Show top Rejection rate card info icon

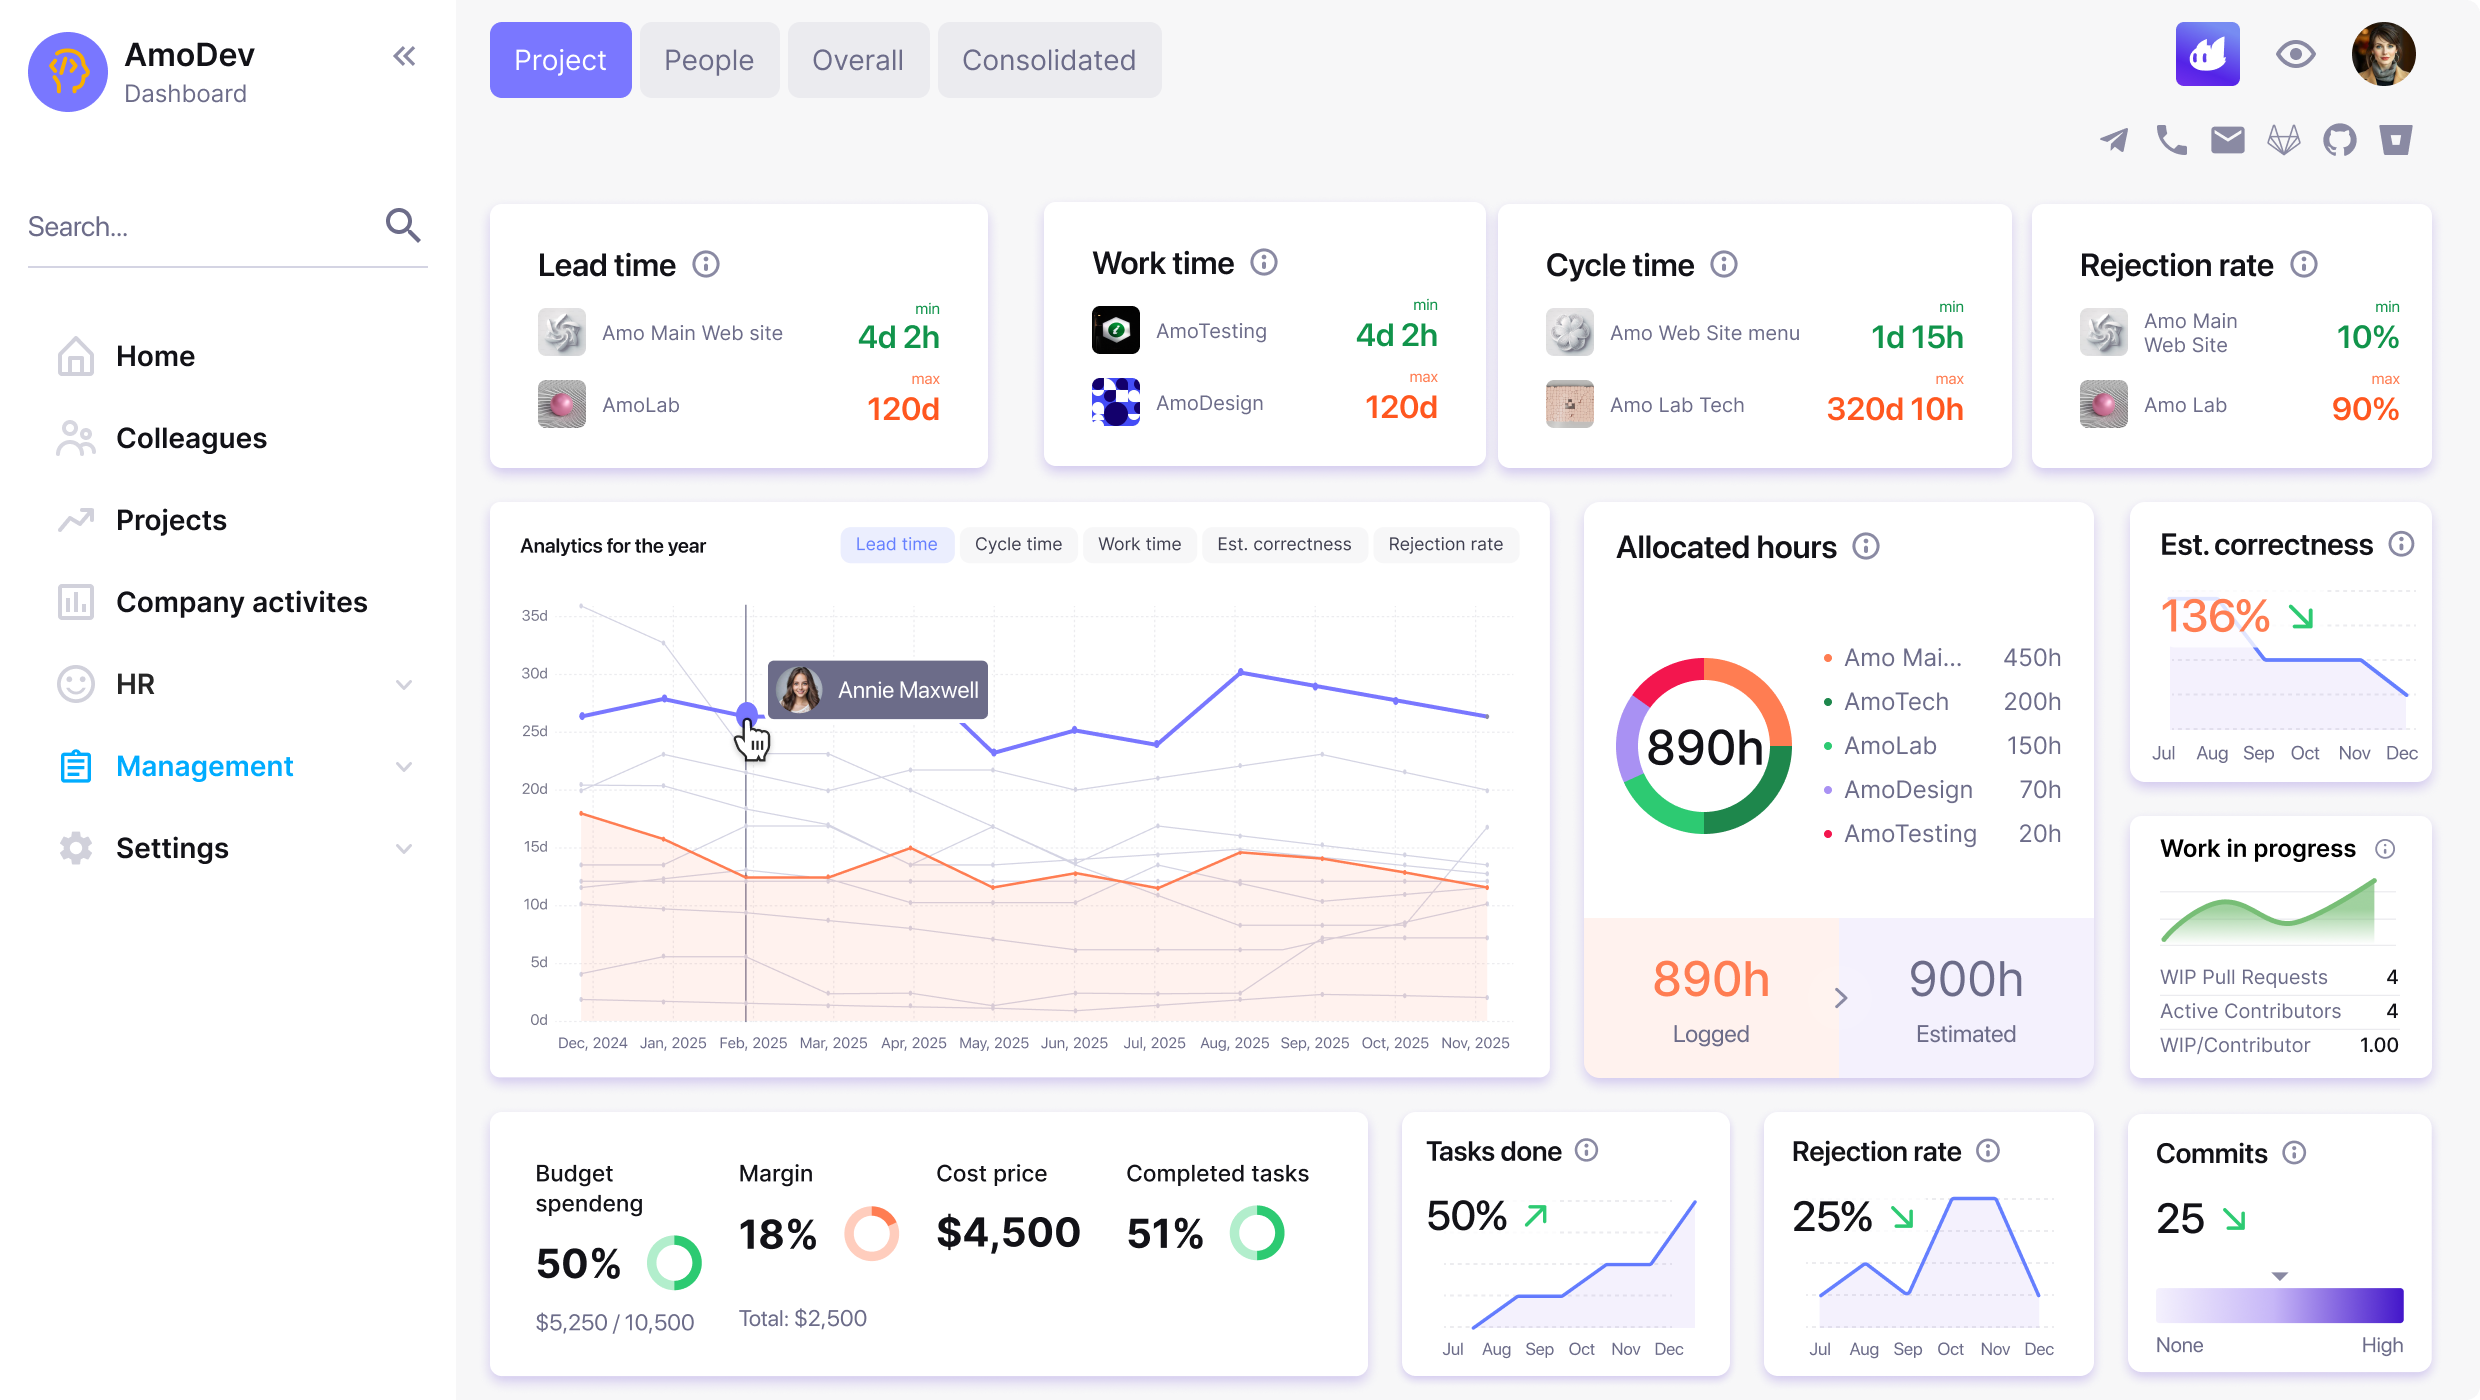pyautogui.click(x=2304, y=264)
